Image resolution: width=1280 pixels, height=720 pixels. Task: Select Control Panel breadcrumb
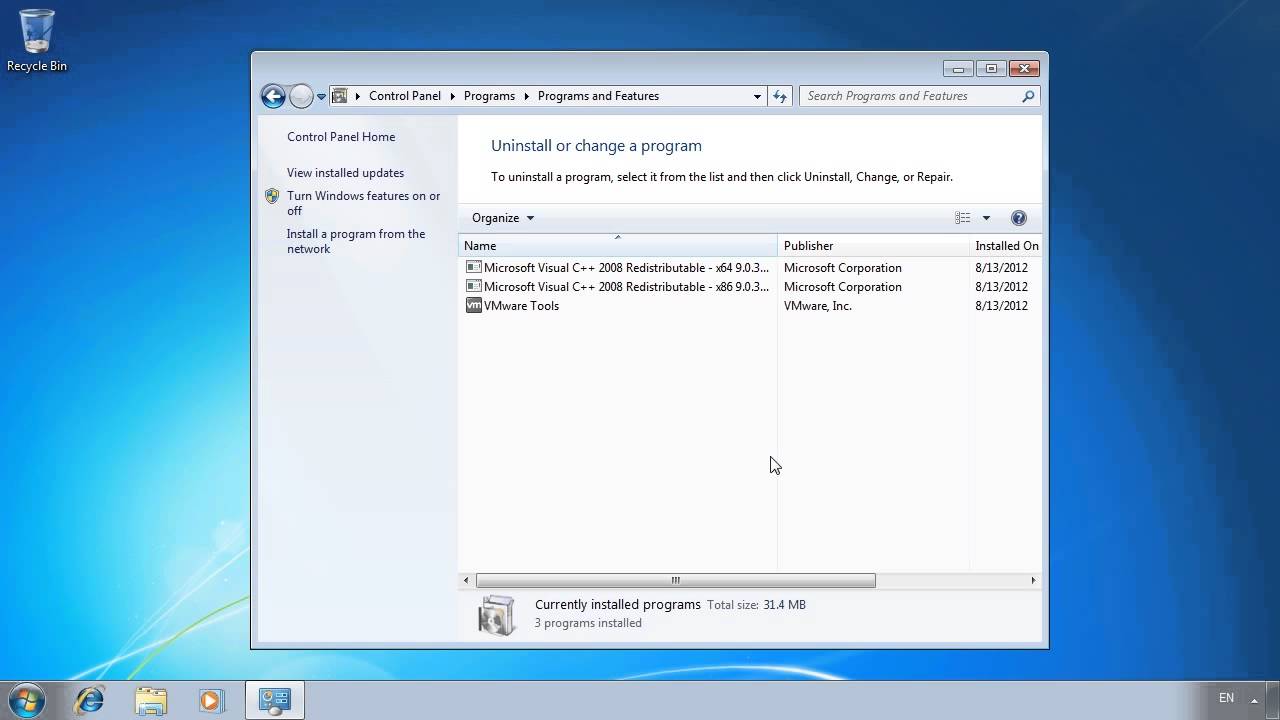pos(405,96)
